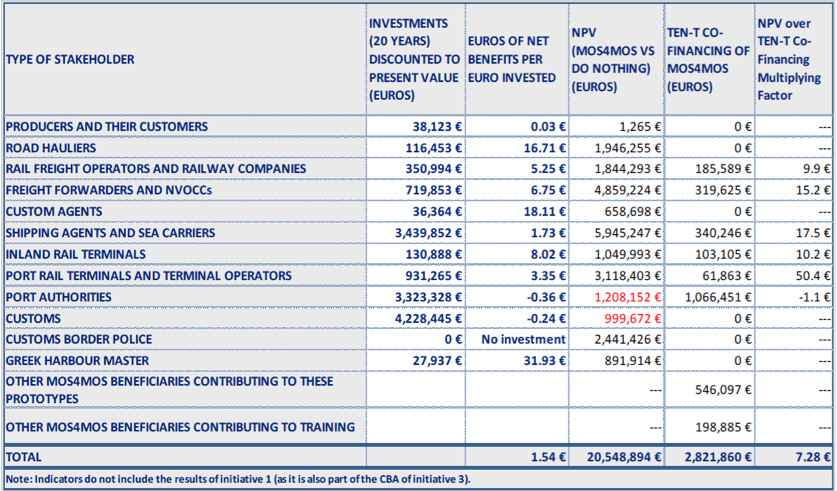Image resolution: width=837 pixels, height=491 pixels.
Task: Click the PRODUCERS AND THEIR CUSTOMERS row label
Action: point(107,127)
